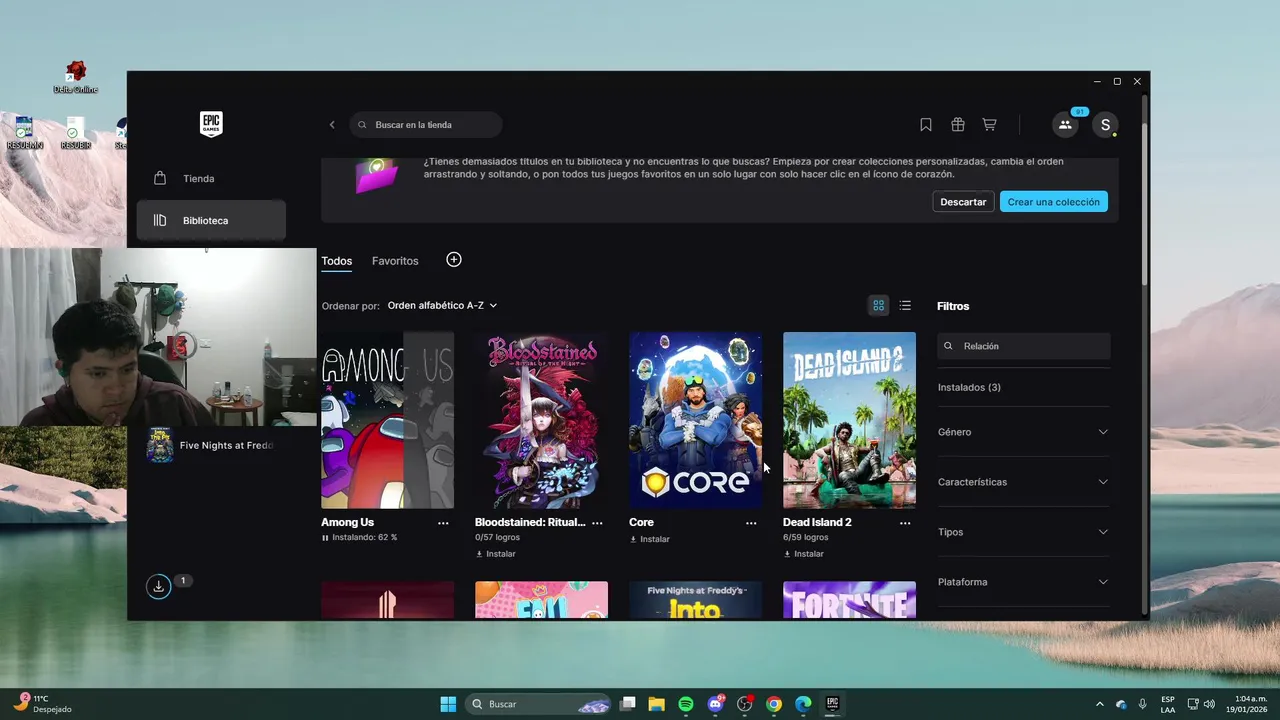The image size is (1280, 720).
Task: Open Discord from the taskbar
Action: 715,704
